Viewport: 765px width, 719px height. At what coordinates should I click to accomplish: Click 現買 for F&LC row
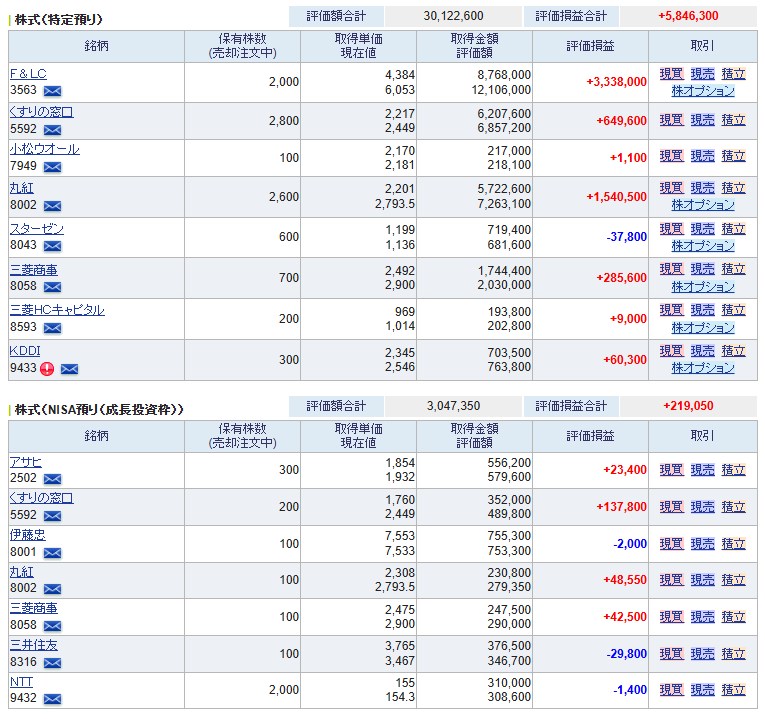(672, 74)
